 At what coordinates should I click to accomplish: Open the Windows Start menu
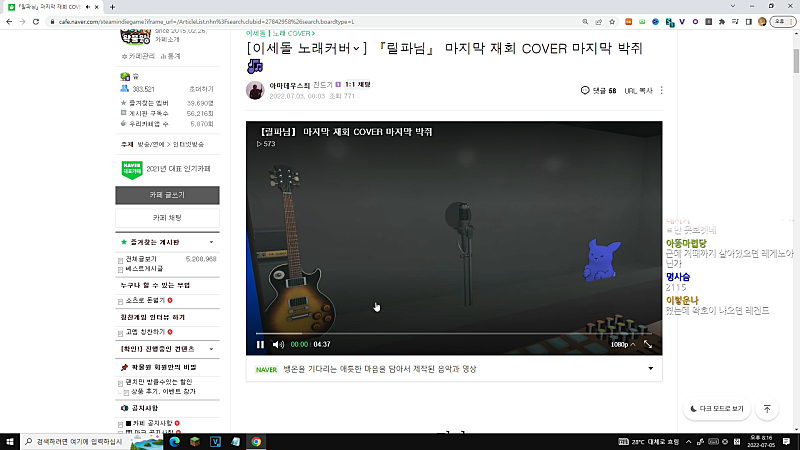click(10, 442)
